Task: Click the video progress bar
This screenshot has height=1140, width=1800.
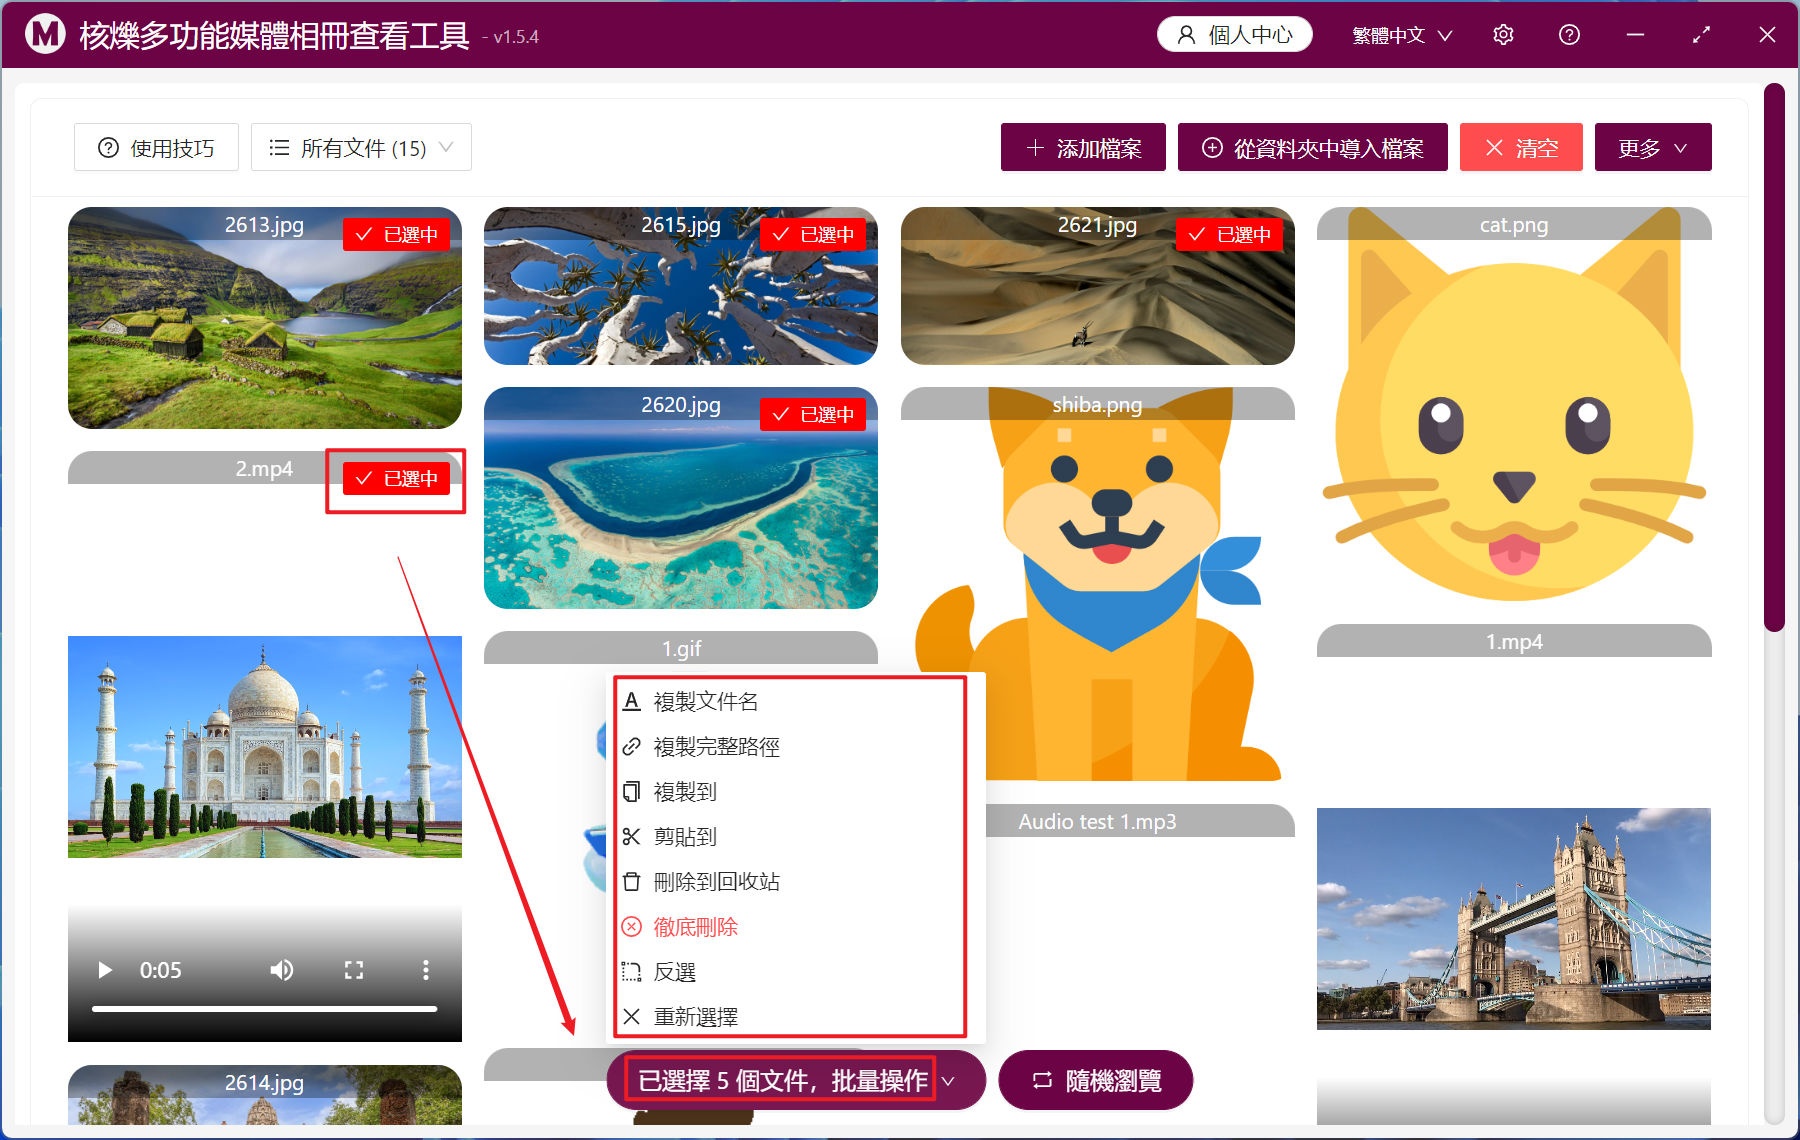Action: (265, 1009)
